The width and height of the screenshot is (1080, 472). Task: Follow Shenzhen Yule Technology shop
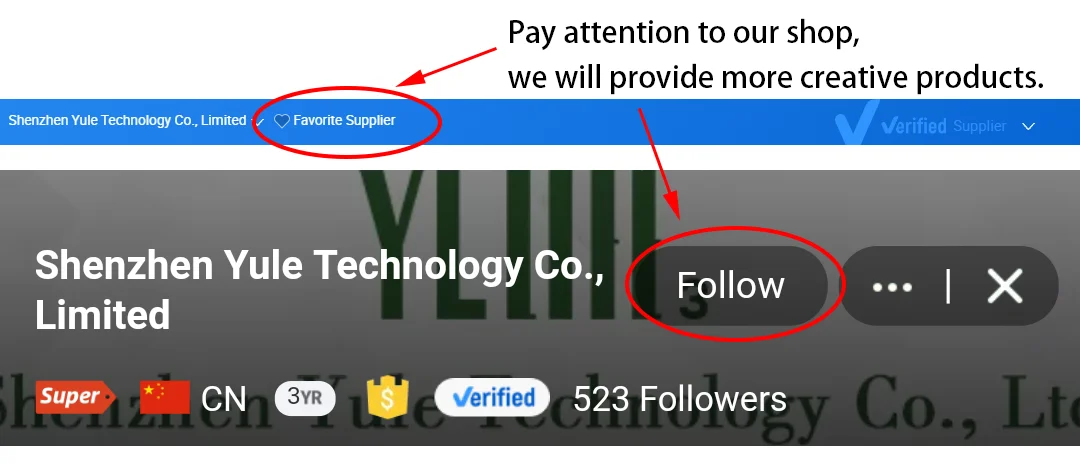731,285
